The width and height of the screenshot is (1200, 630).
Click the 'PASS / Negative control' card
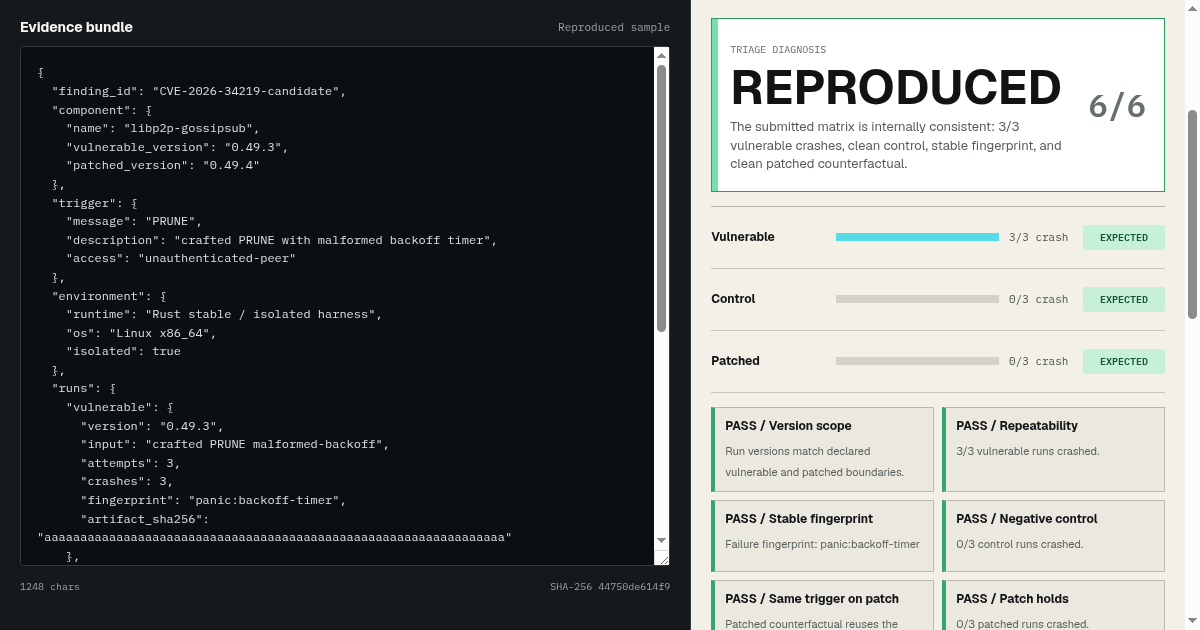click(x=1053, y=536)
